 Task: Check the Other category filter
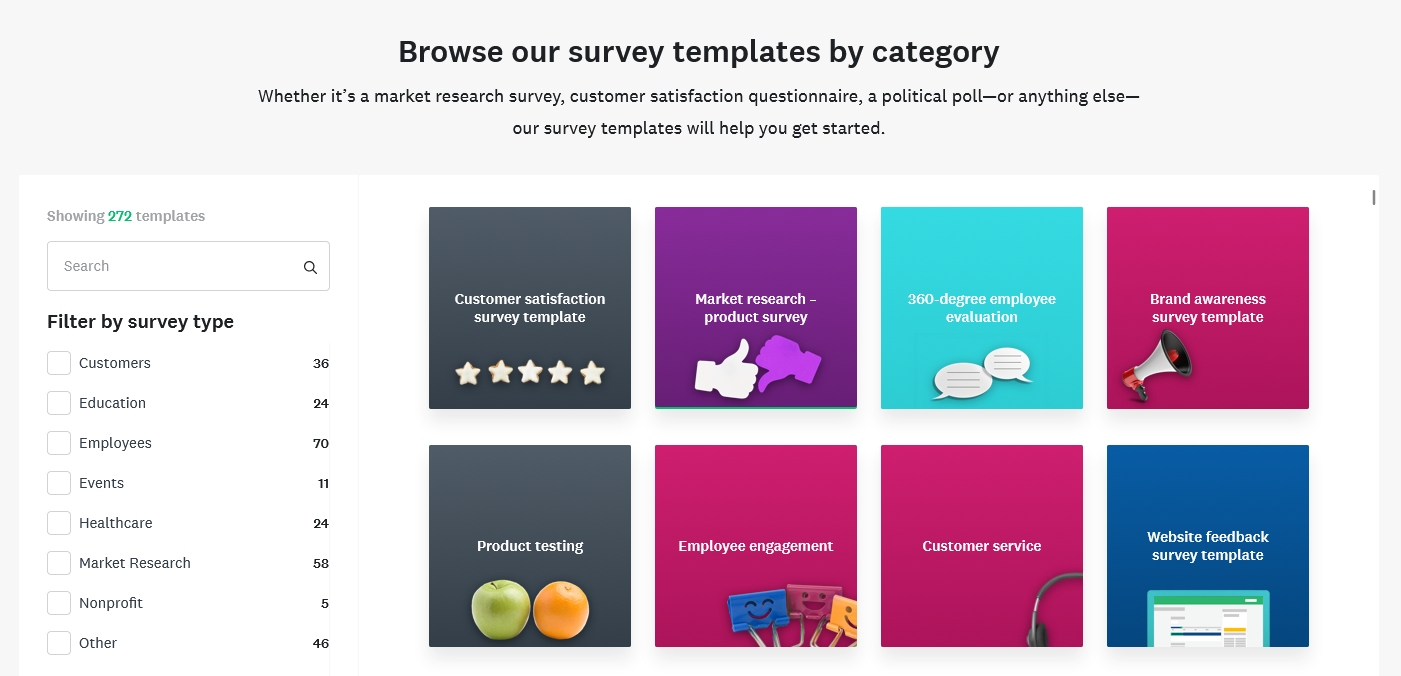click(58, 642)
